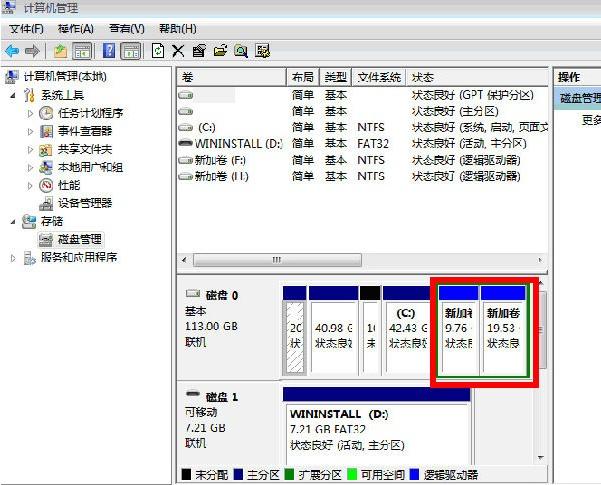Click the black X delete icon
The width and height of the screenshot is (601, 485).
(x=178, y=50)
